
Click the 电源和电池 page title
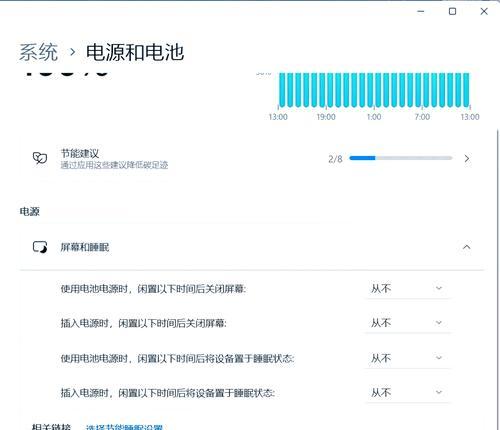pyautogui.click(x=135, y=52)
